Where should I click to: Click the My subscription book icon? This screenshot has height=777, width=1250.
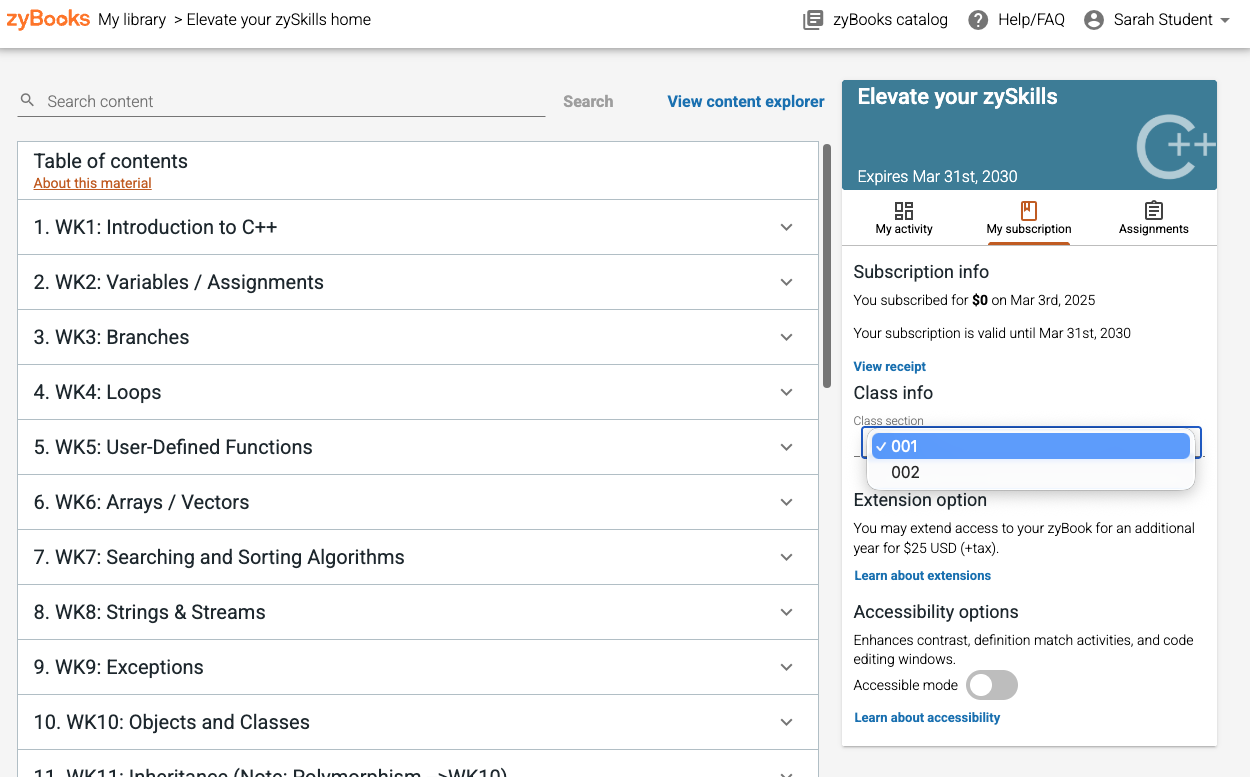(x=1029, y=210)
